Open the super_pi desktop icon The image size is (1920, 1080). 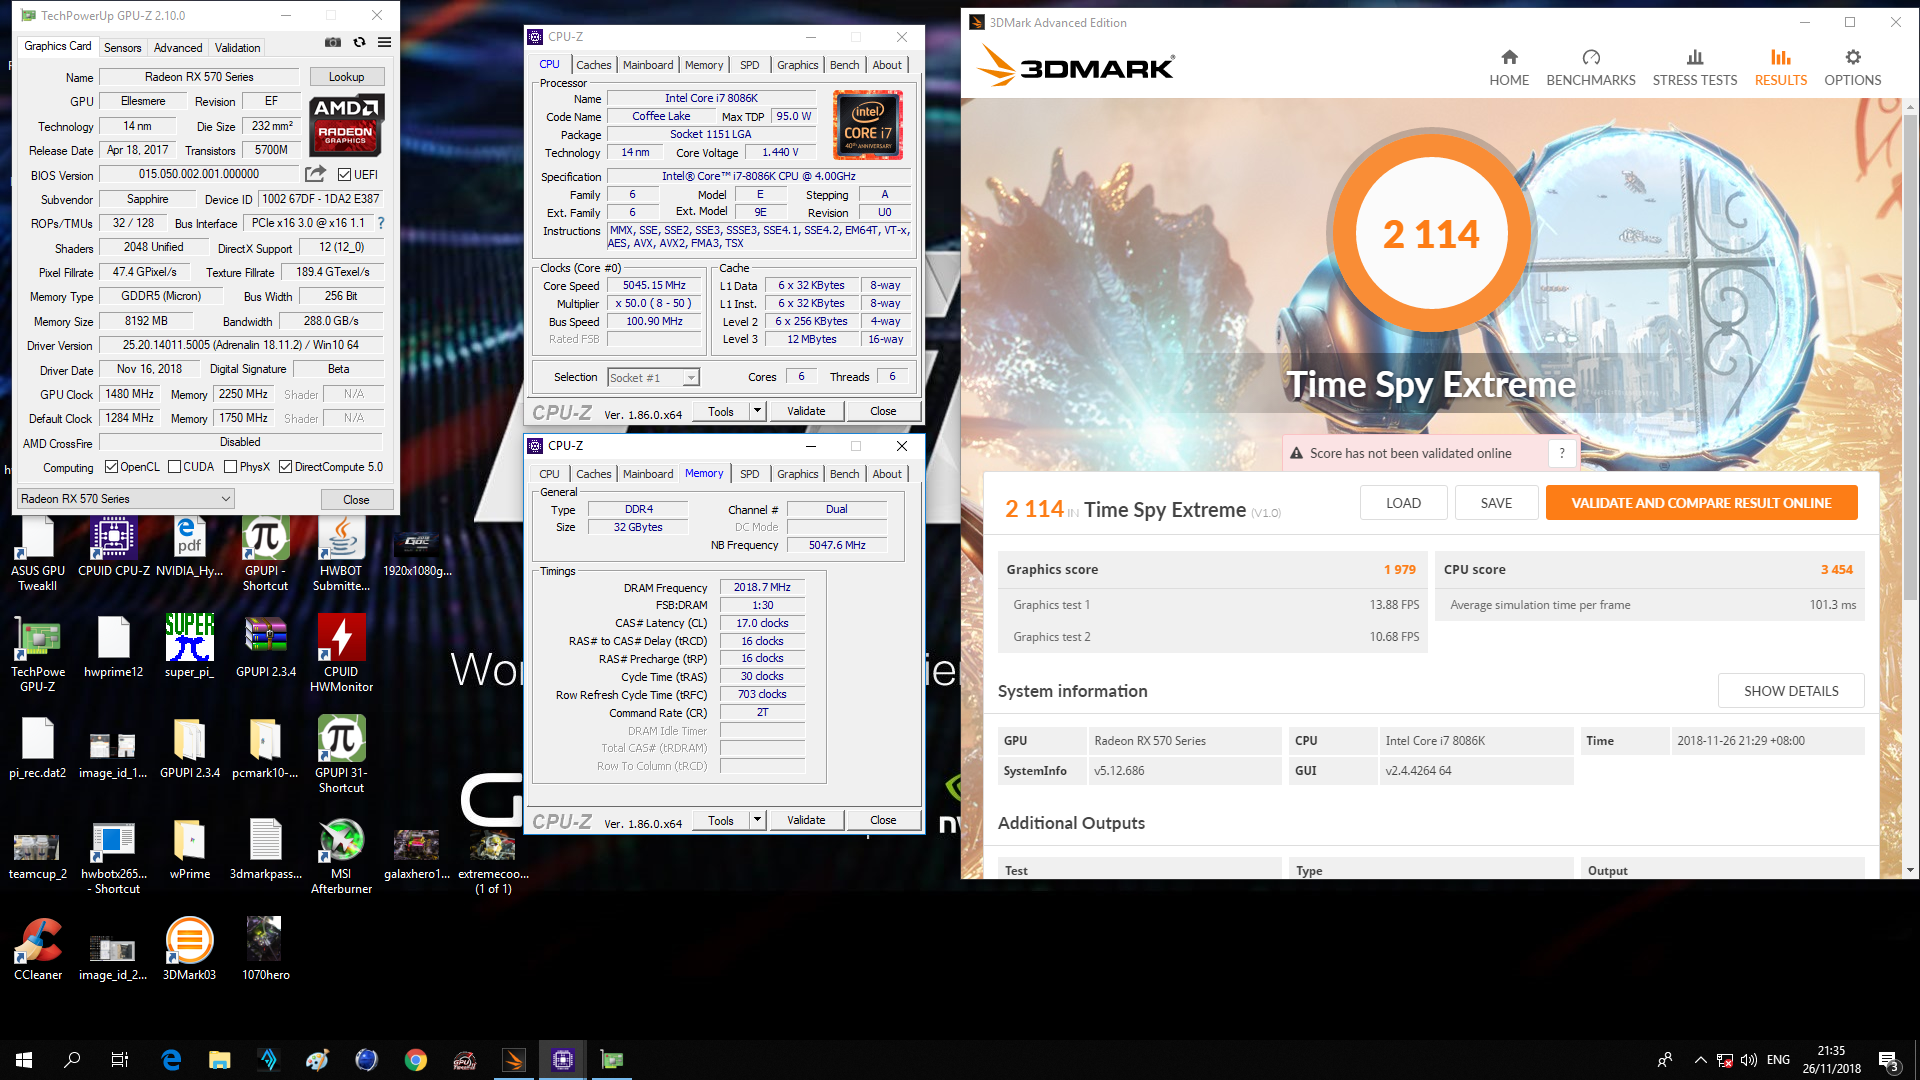coord(189,646)
